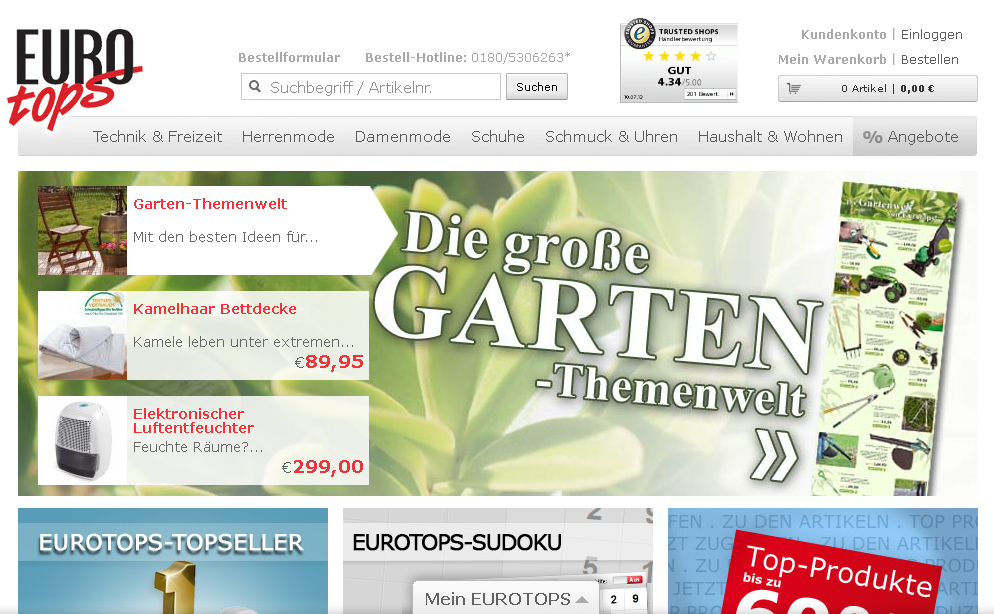The image size is (994, 614).
Task: Open the Bestellformular link
Action: coord(289,58)
